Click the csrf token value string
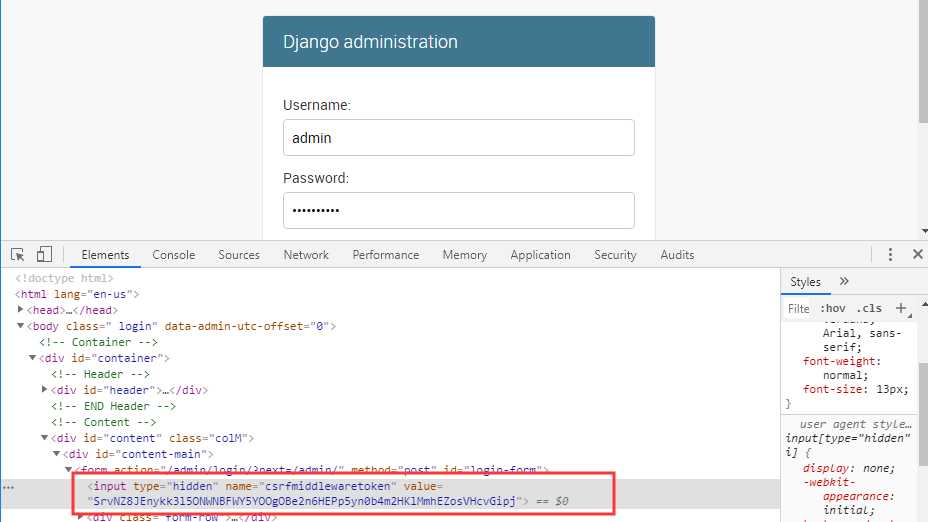 pos(305,501)
